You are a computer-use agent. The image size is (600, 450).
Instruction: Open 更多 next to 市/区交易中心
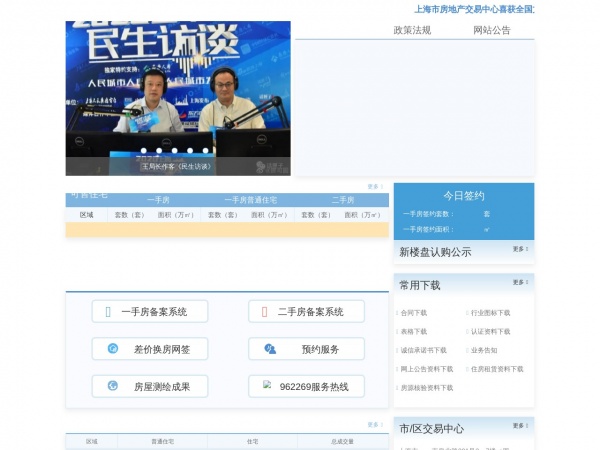(x=520, y=426)
